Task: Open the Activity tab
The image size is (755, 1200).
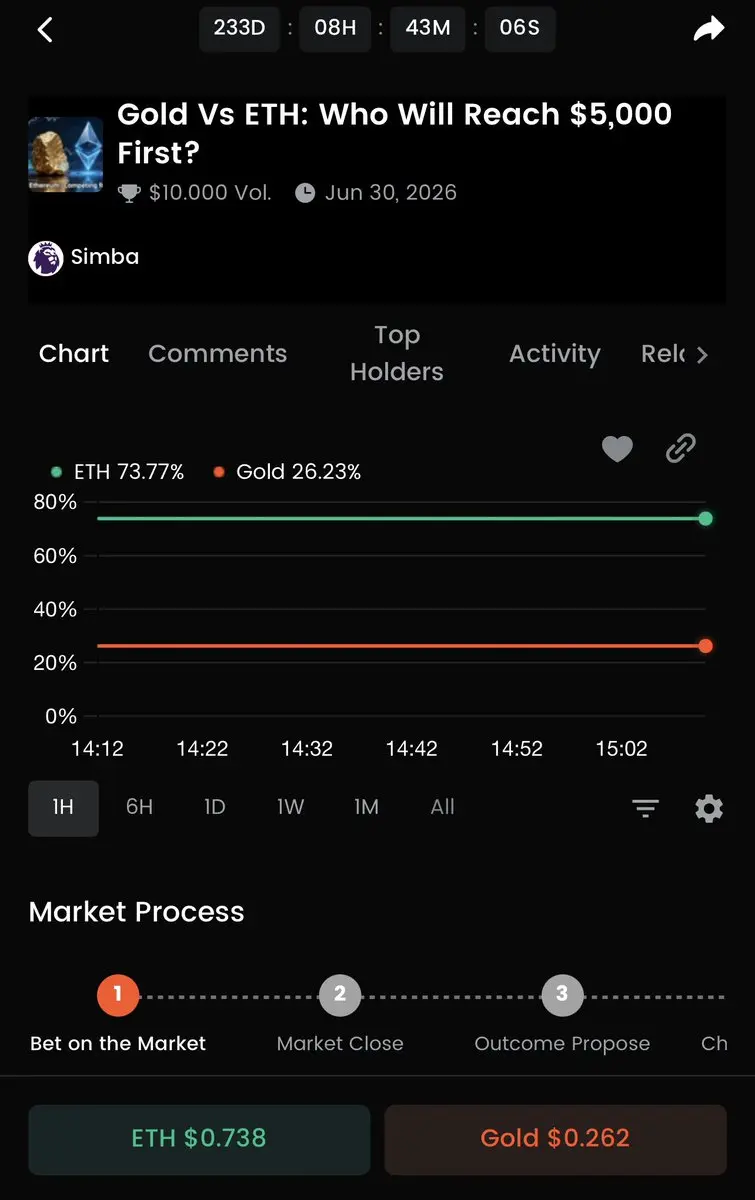Action: point(554,354)
